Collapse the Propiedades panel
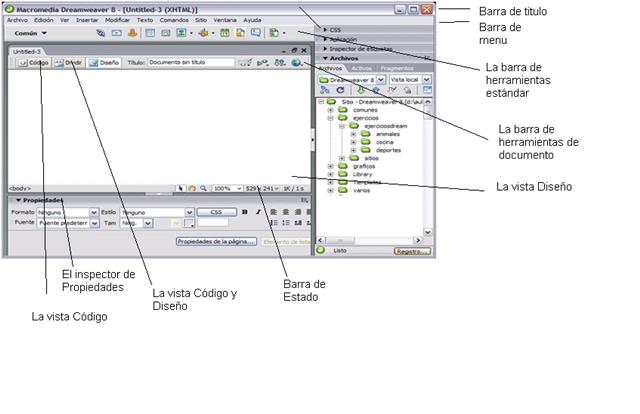 tap(18, 200)
